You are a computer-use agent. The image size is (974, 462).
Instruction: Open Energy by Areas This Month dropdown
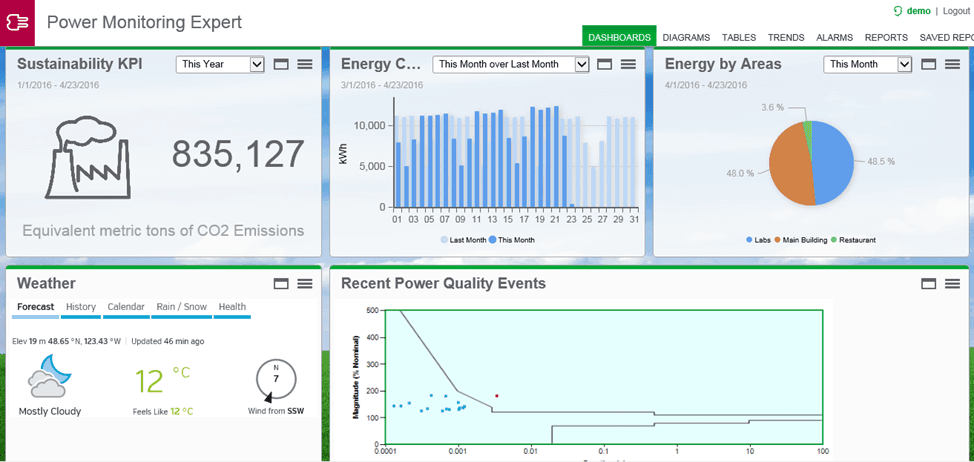[x=868, y=64]
